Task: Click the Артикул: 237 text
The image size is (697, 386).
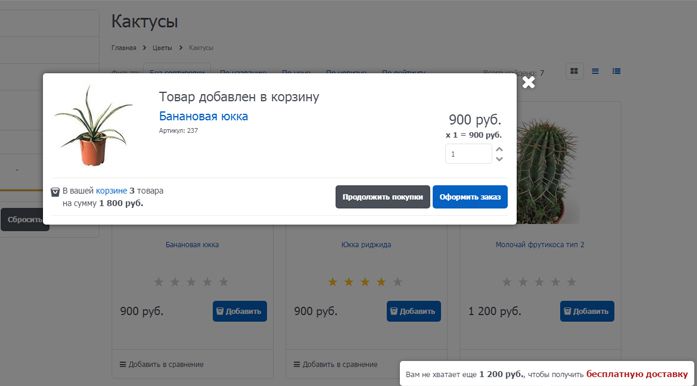Action: point(178,131)
